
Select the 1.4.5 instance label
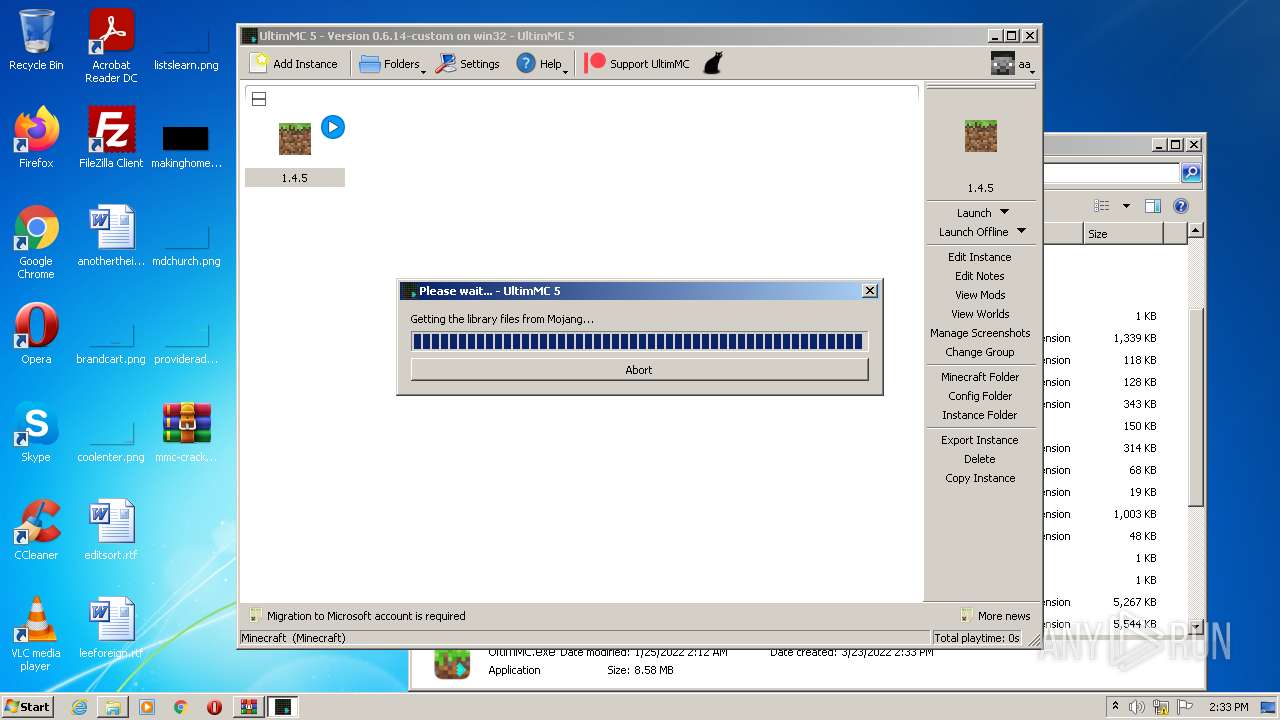[x=294, y=178]
